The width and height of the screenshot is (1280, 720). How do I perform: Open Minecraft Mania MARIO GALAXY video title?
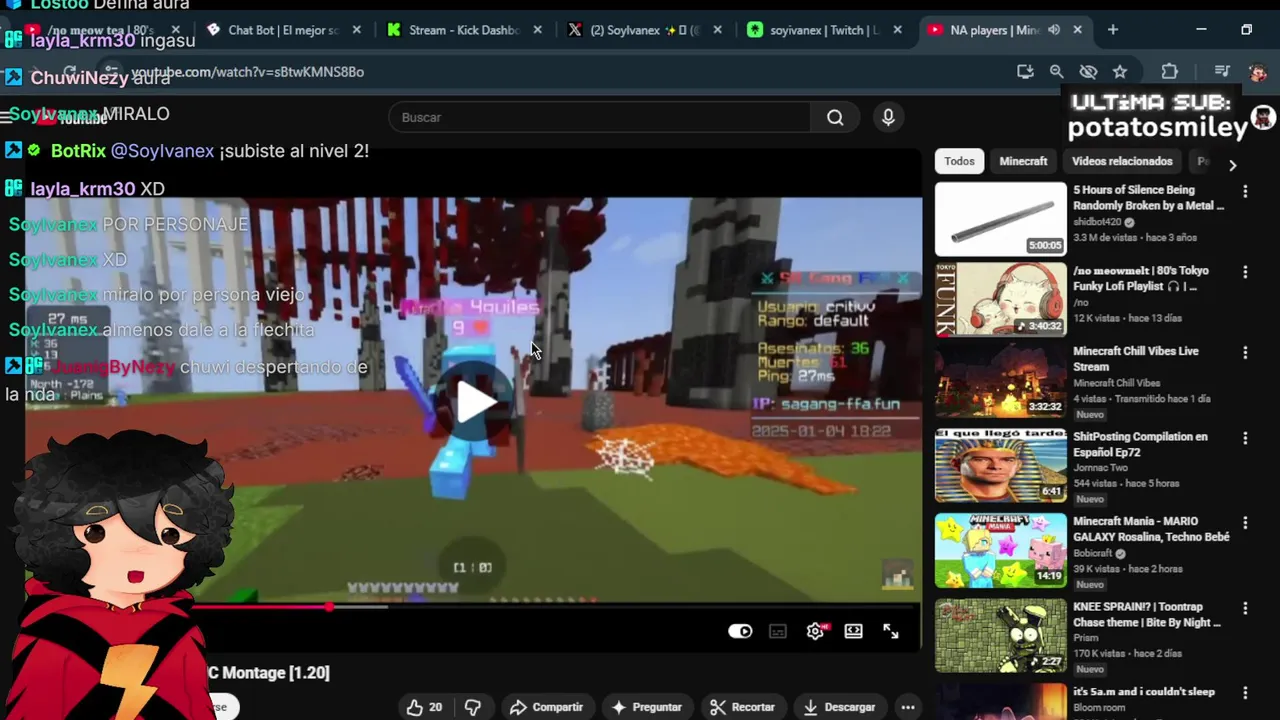tap(1151, 529)
